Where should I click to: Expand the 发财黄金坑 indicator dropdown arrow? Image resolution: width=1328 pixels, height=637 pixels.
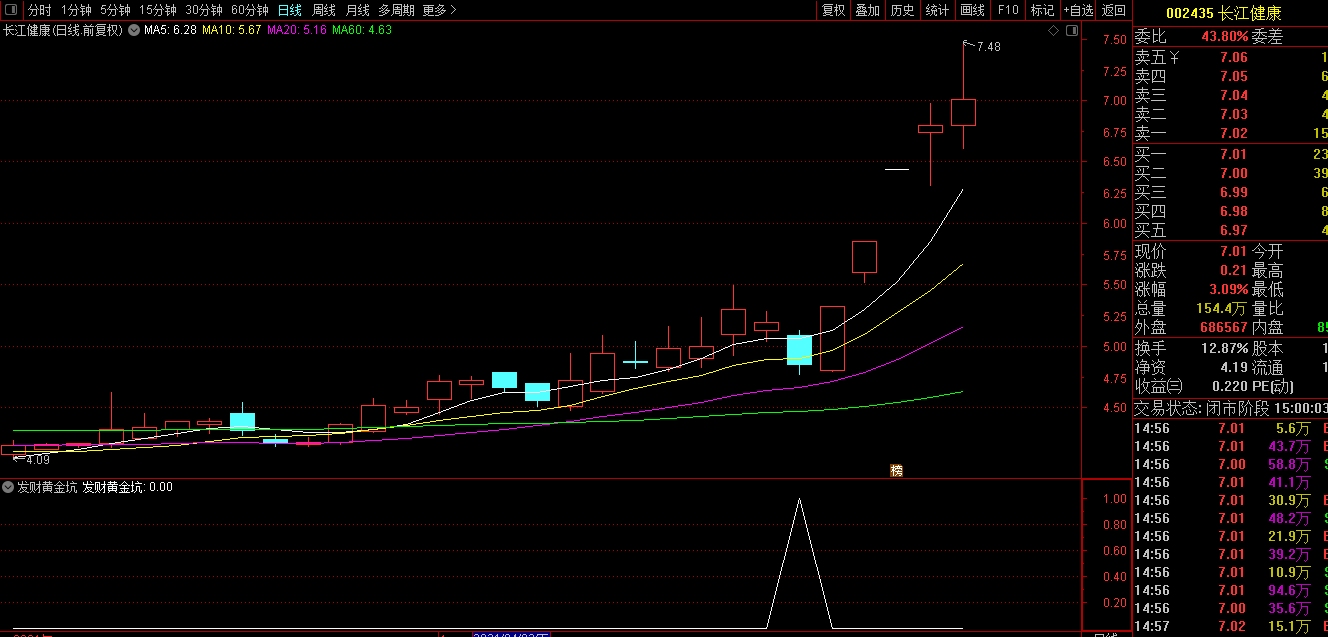[8, 487]
